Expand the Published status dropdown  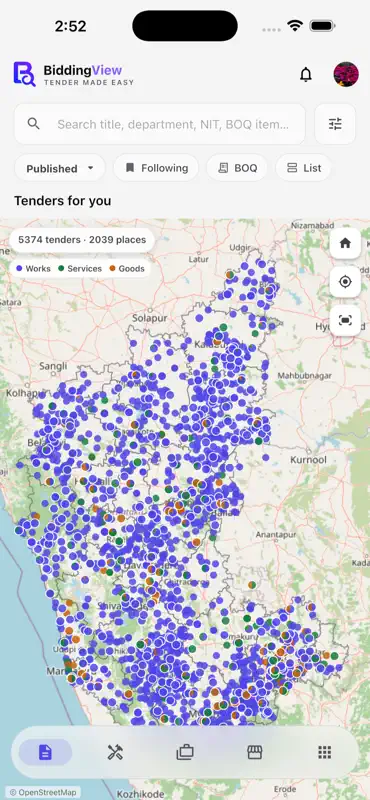(60, 168)
